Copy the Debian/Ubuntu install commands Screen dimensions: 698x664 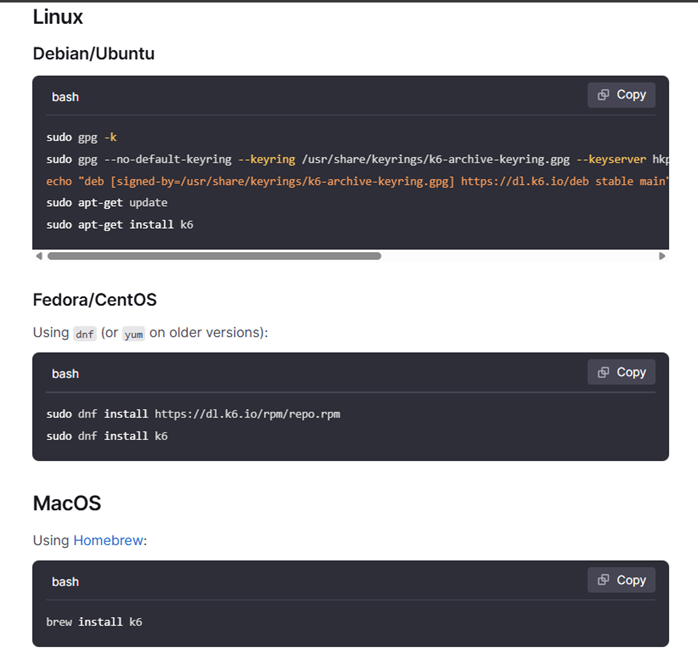pos(621,95)
